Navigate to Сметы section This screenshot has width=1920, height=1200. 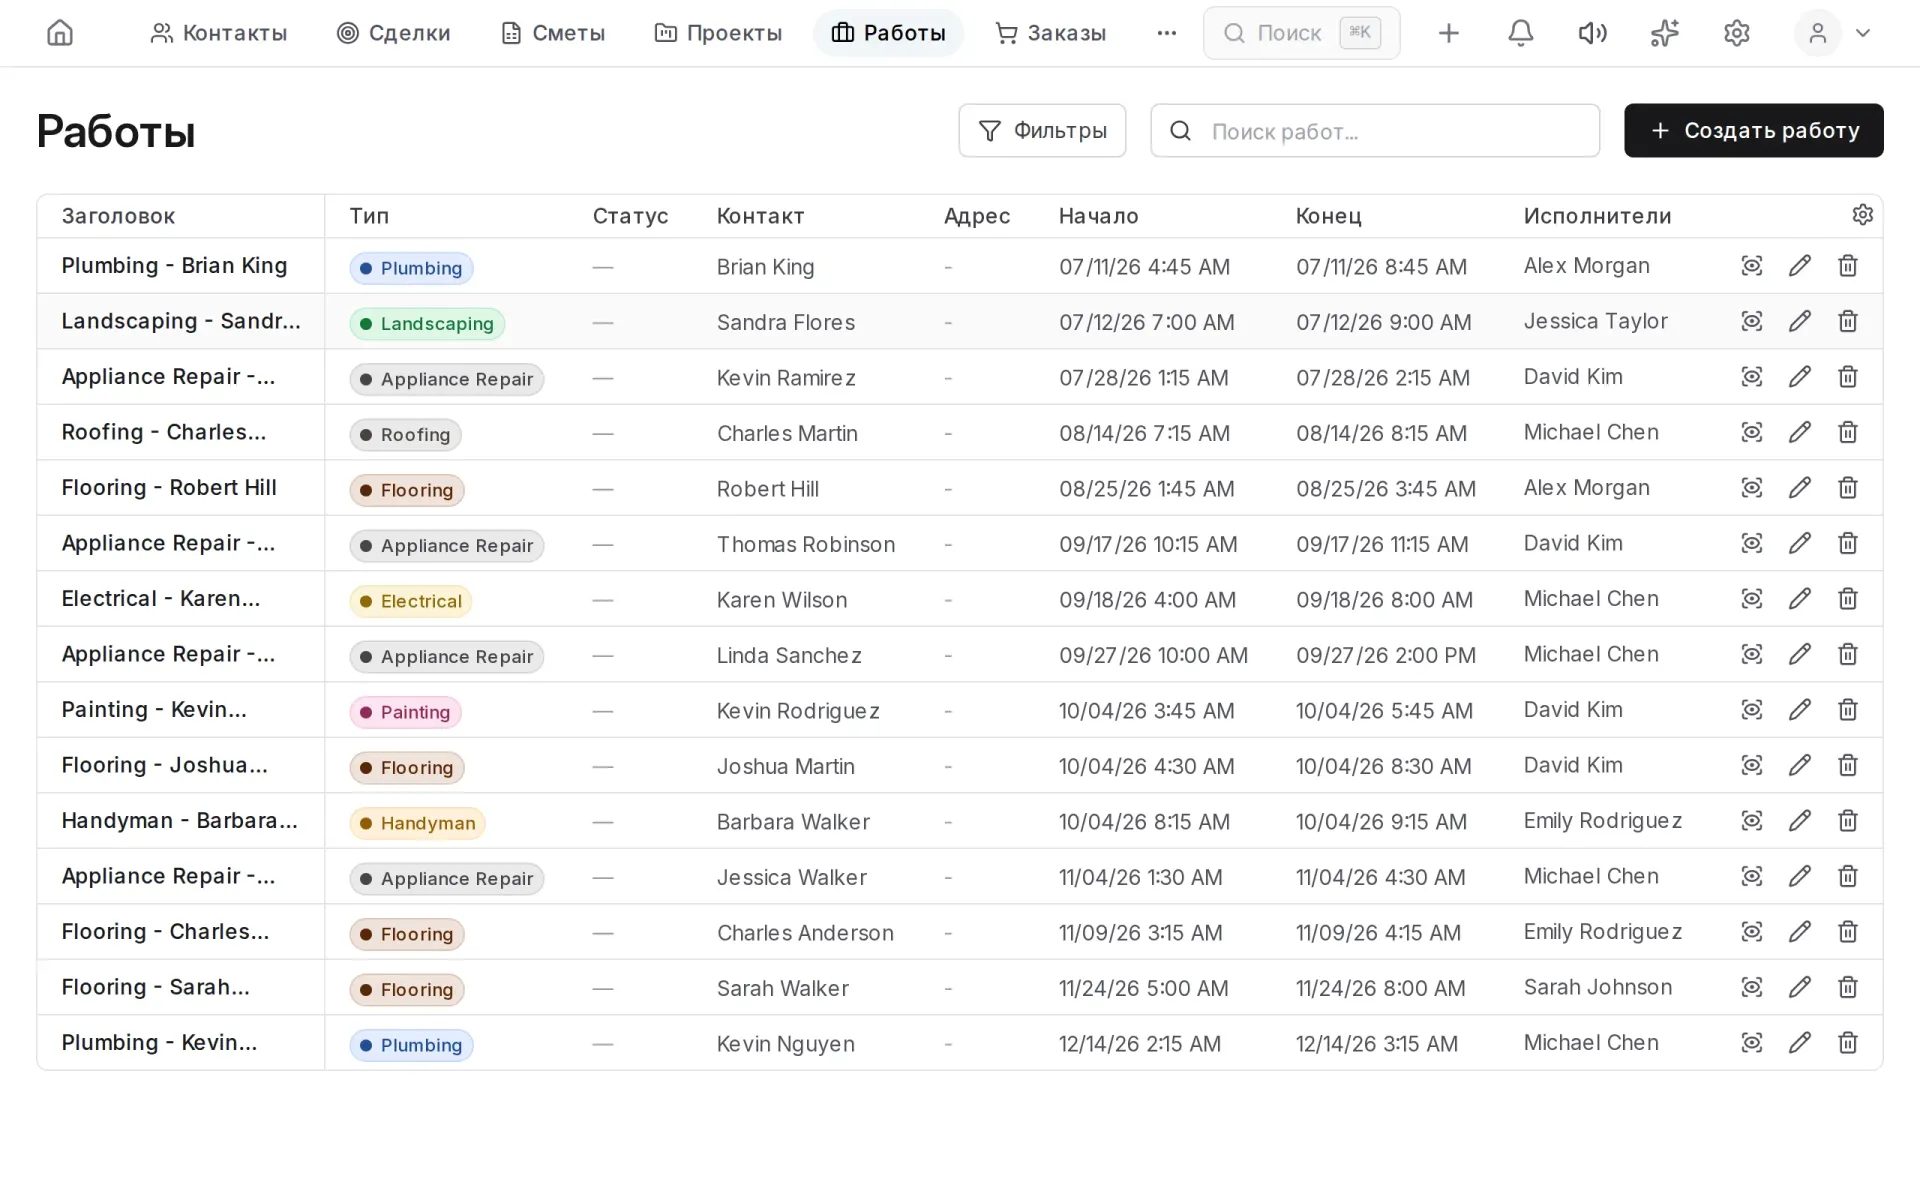click(553, 33)
